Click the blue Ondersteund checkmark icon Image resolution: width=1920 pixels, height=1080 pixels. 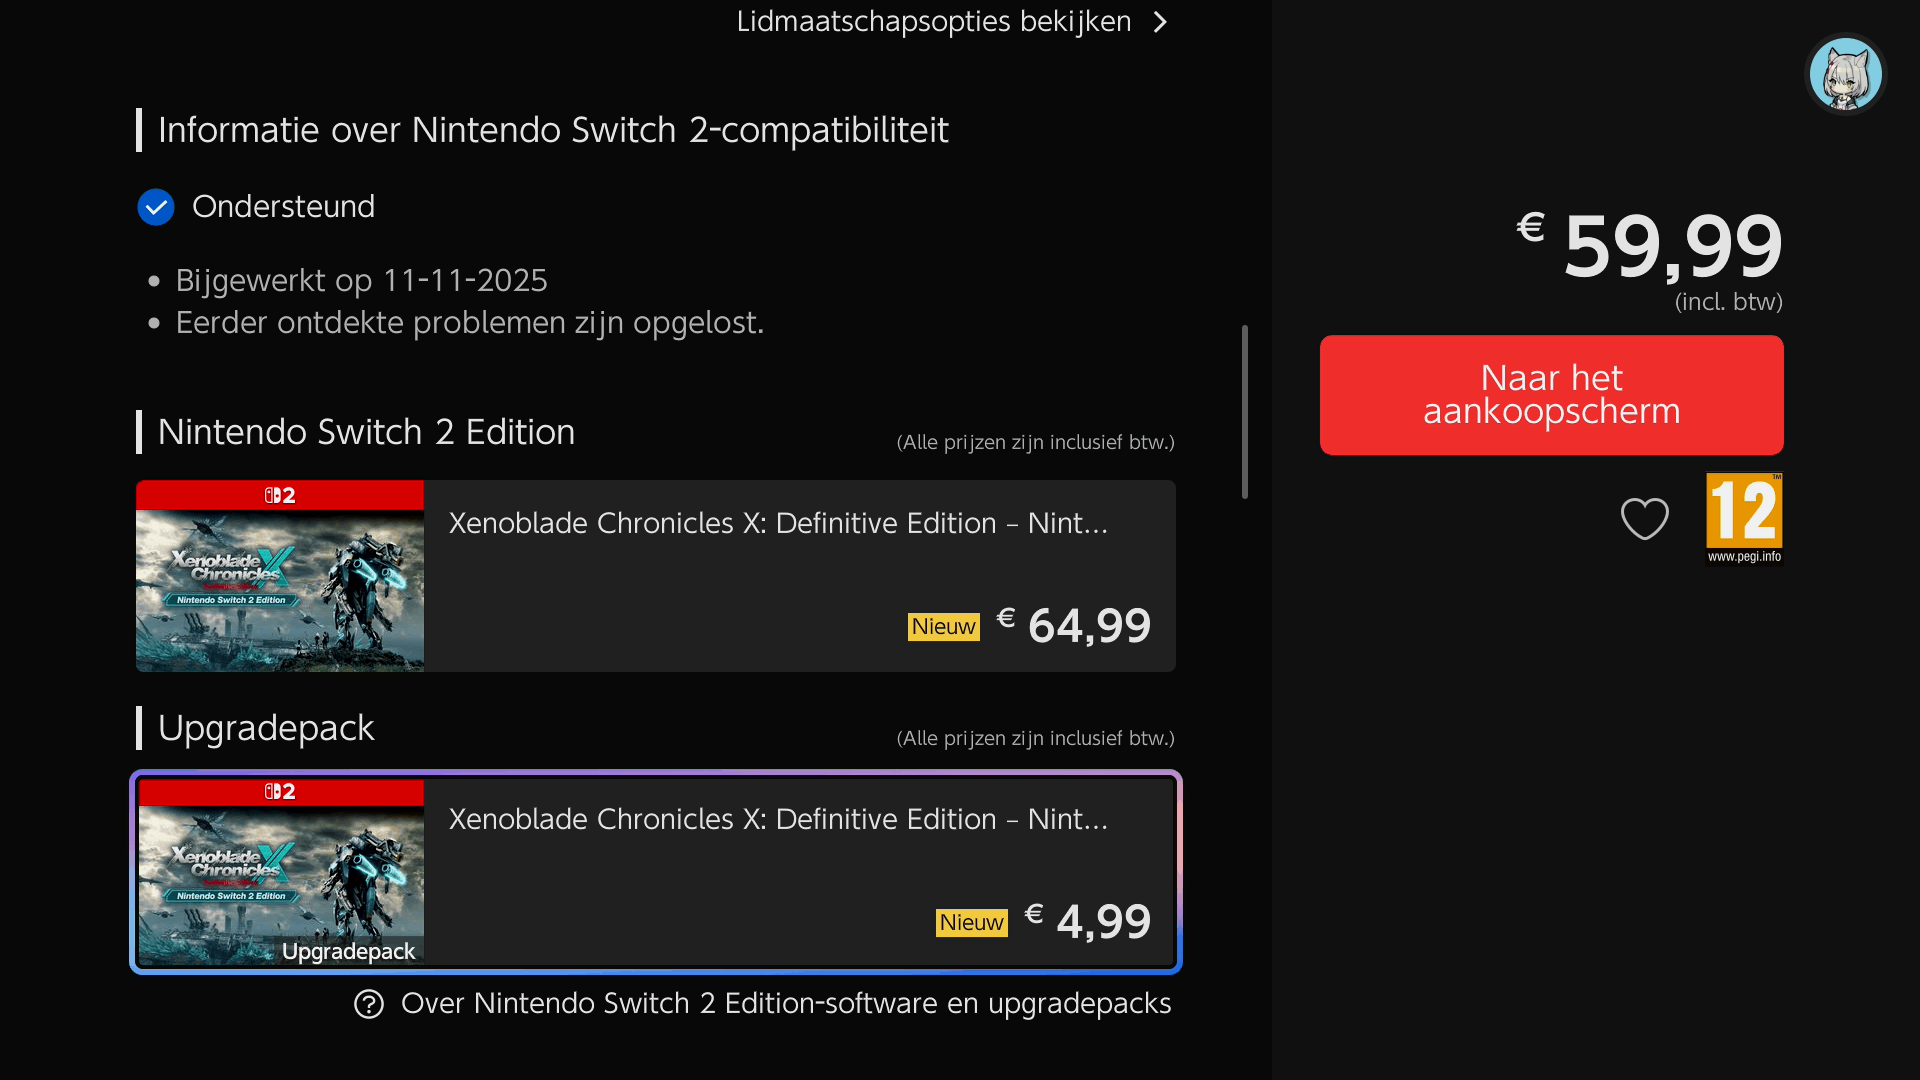click(x=156, y=207)
